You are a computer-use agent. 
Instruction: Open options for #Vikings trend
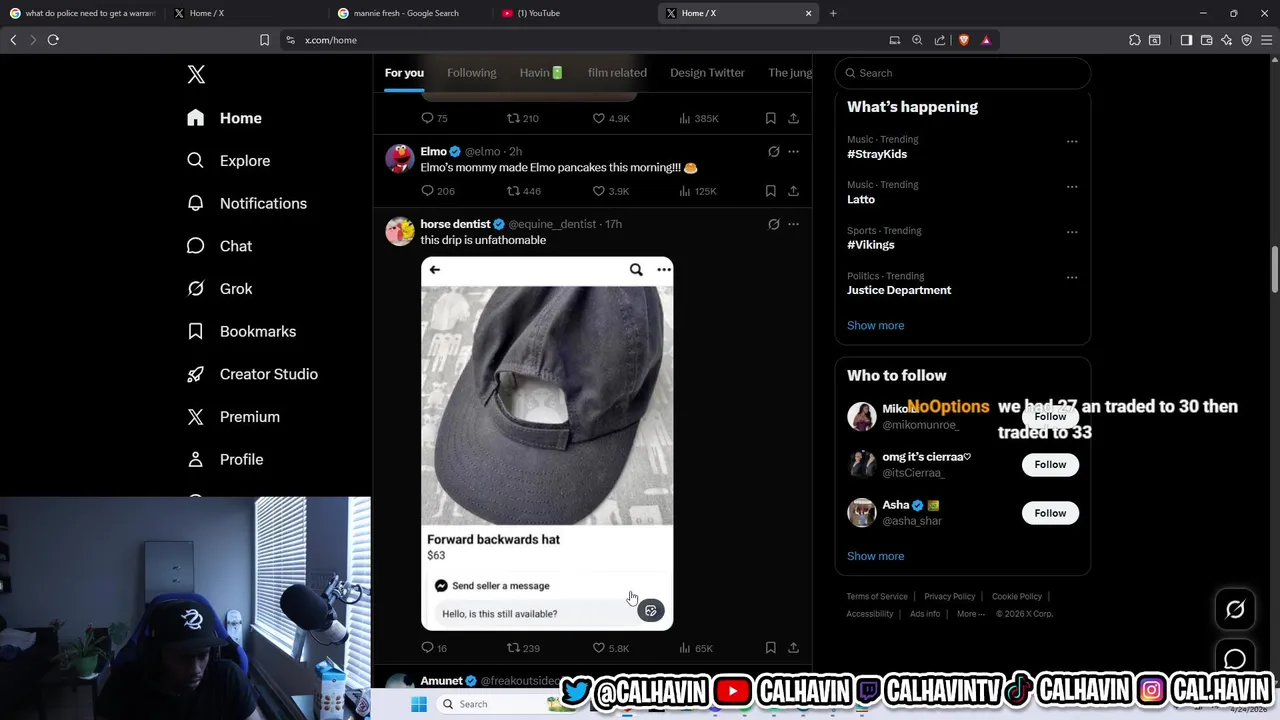[x=1072, y=232]
